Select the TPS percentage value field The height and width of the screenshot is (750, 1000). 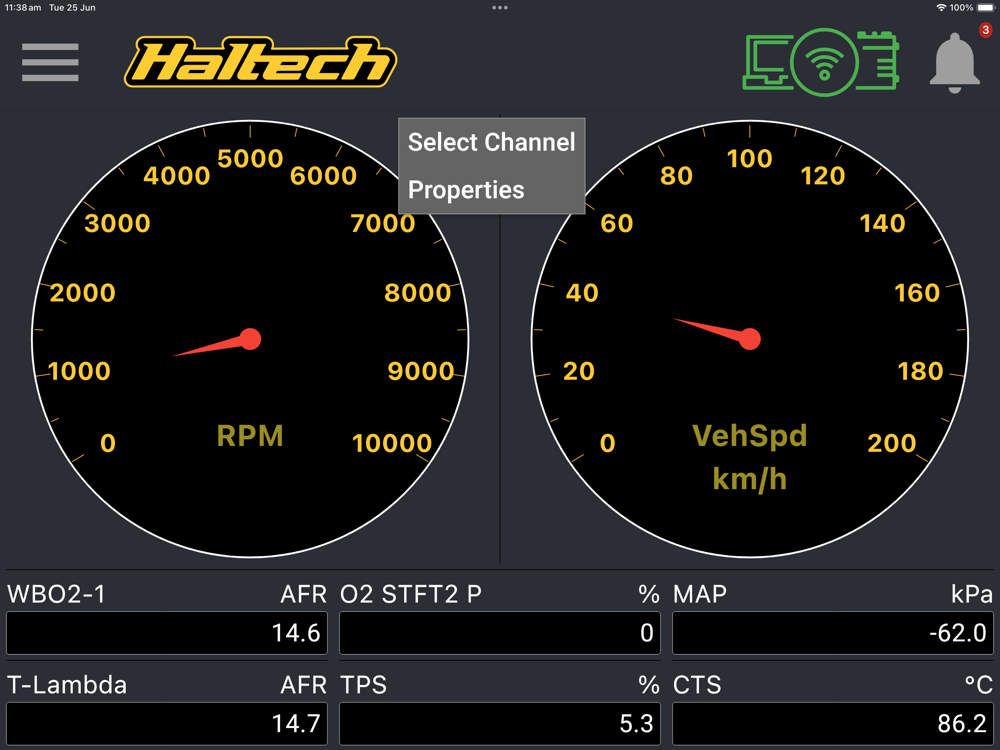pos(500,723)
